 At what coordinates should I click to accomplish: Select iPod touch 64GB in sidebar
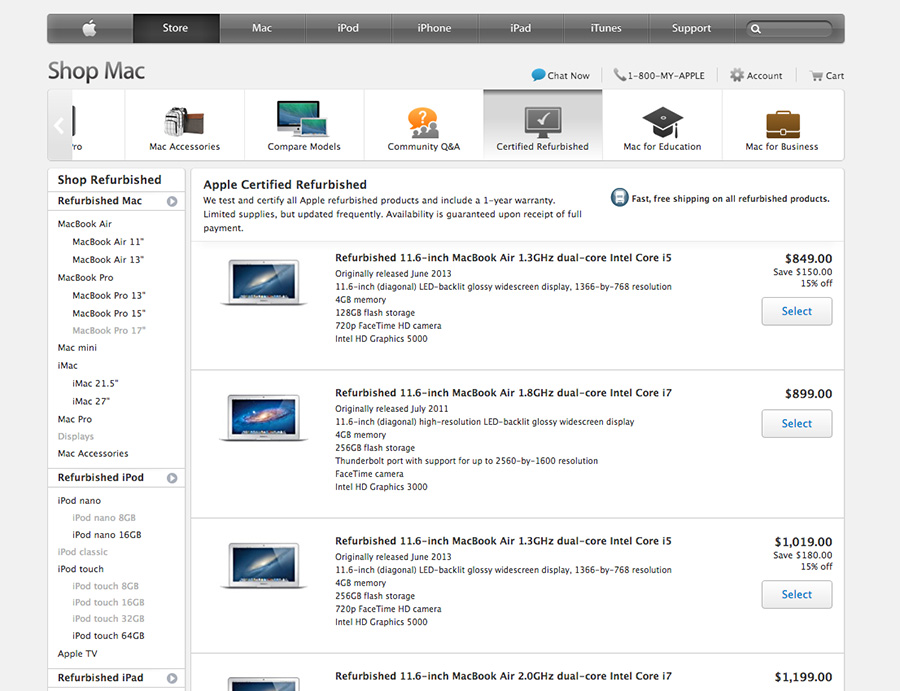[108, 635]
